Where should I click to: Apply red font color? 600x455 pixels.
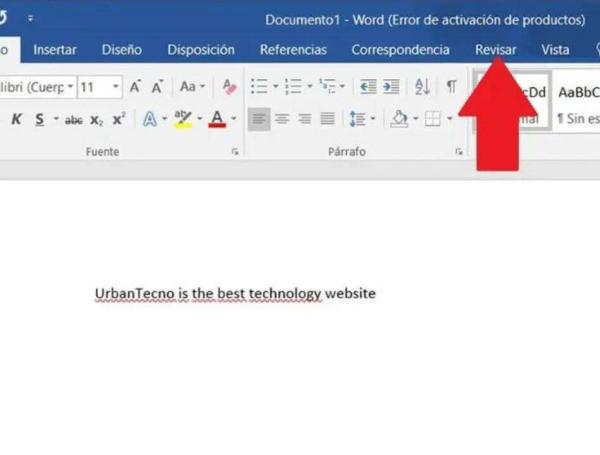click(217, 119)
